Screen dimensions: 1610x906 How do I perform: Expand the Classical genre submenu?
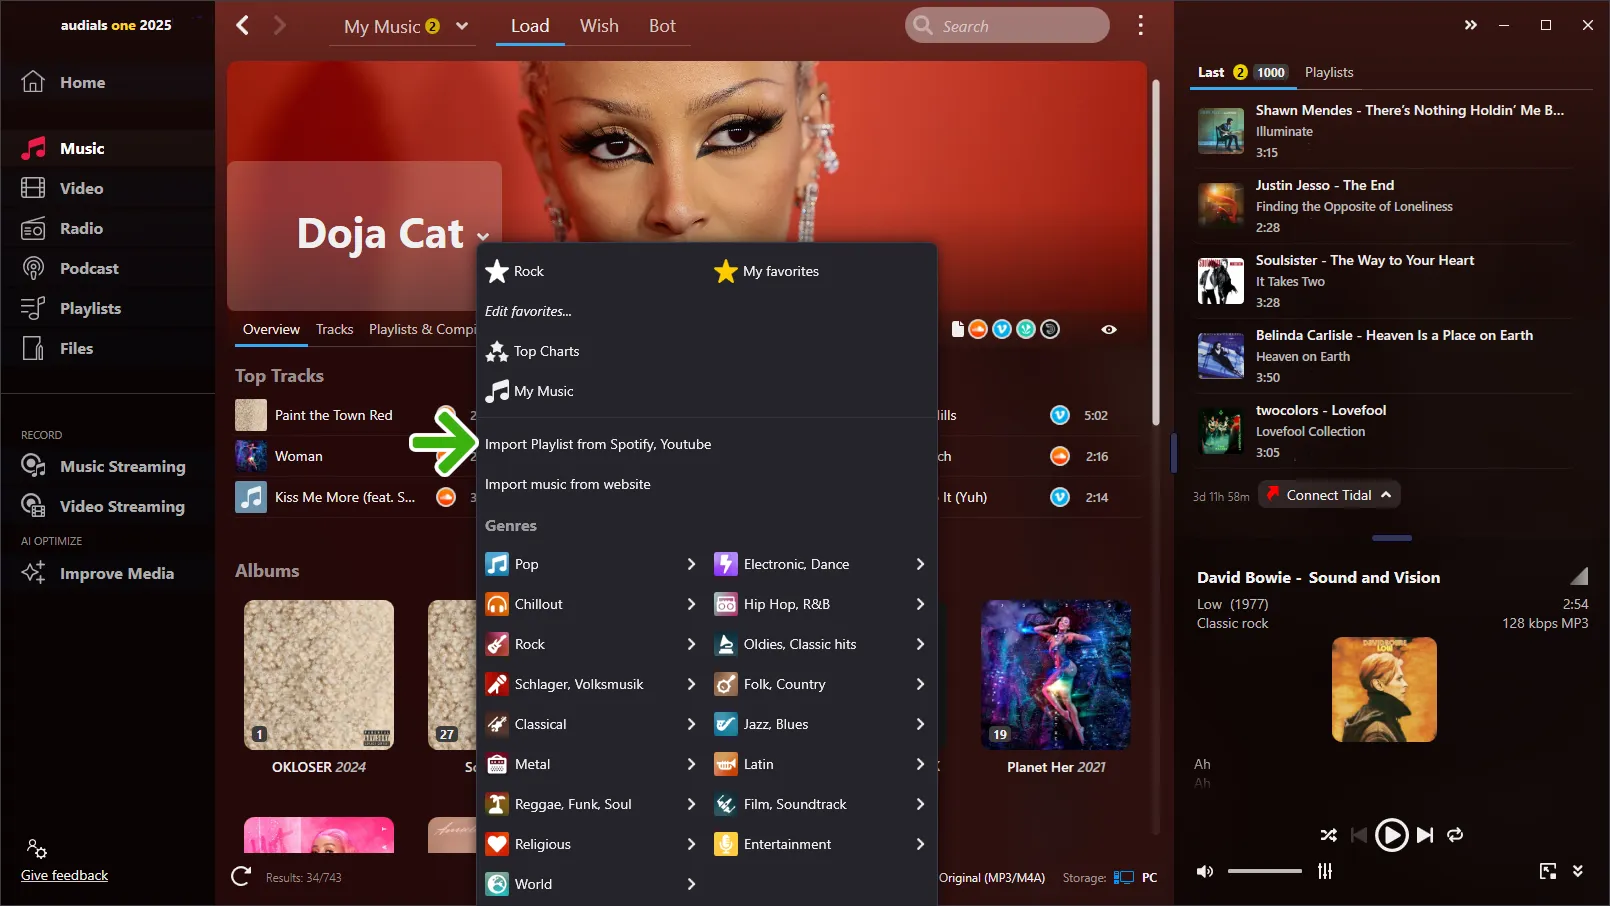(691, 724)
